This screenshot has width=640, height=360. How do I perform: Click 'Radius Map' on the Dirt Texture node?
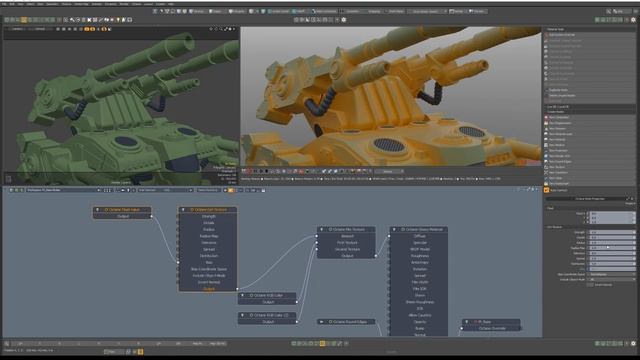coord(209,236)
